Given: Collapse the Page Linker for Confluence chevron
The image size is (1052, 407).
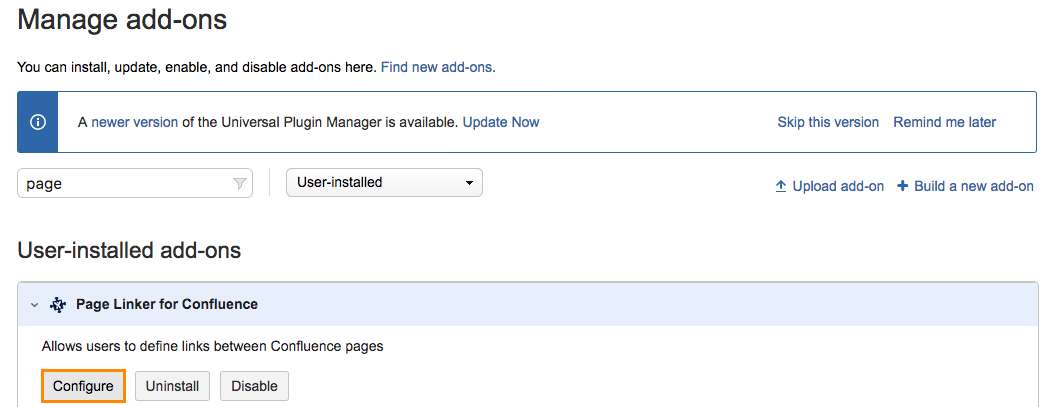Looking at the screenshot, I should click(x=34, y=304).
